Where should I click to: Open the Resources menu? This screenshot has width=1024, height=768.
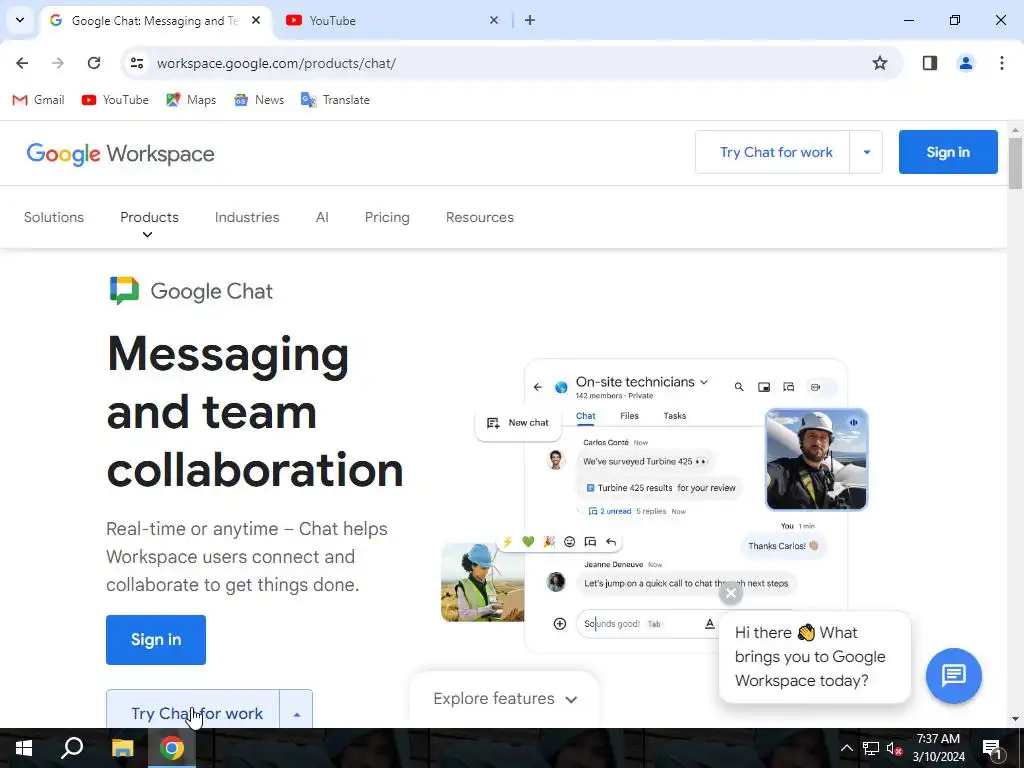click(x=479, y=217)
